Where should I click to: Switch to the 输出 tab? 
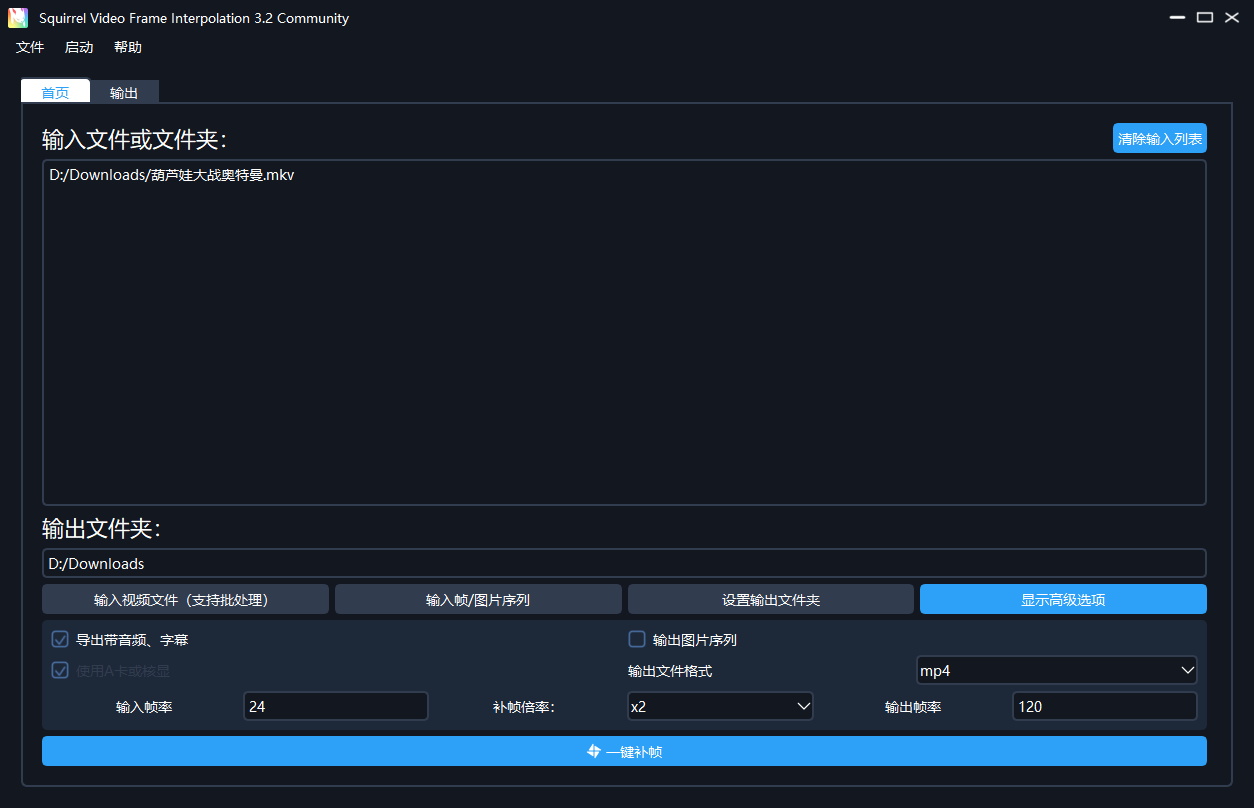point(124,93)
